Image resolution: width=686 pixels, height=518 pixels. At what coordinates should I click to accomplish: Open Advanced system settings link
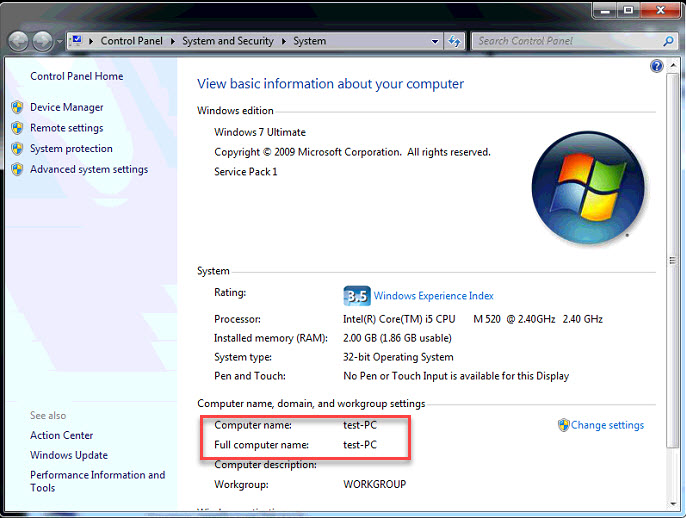[89, 169]
